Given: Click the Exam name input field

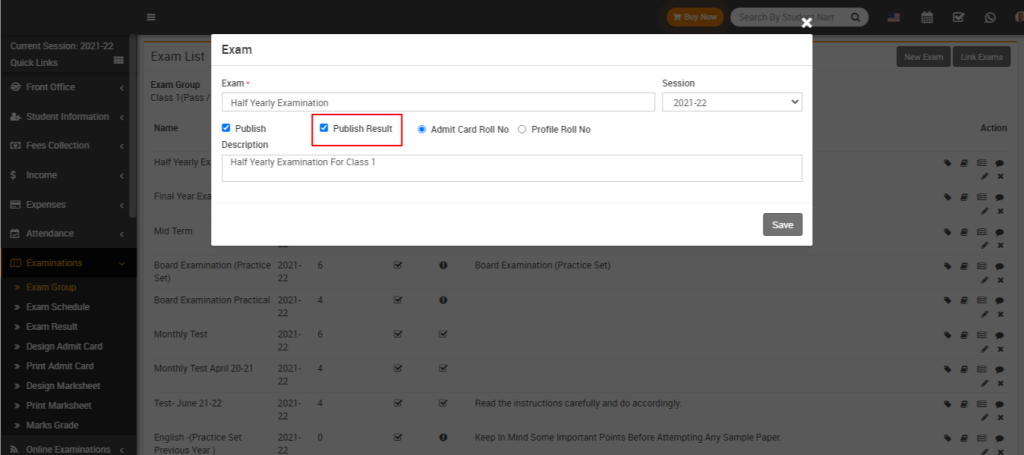Looking at the screenshot, I should click(436, 102).
